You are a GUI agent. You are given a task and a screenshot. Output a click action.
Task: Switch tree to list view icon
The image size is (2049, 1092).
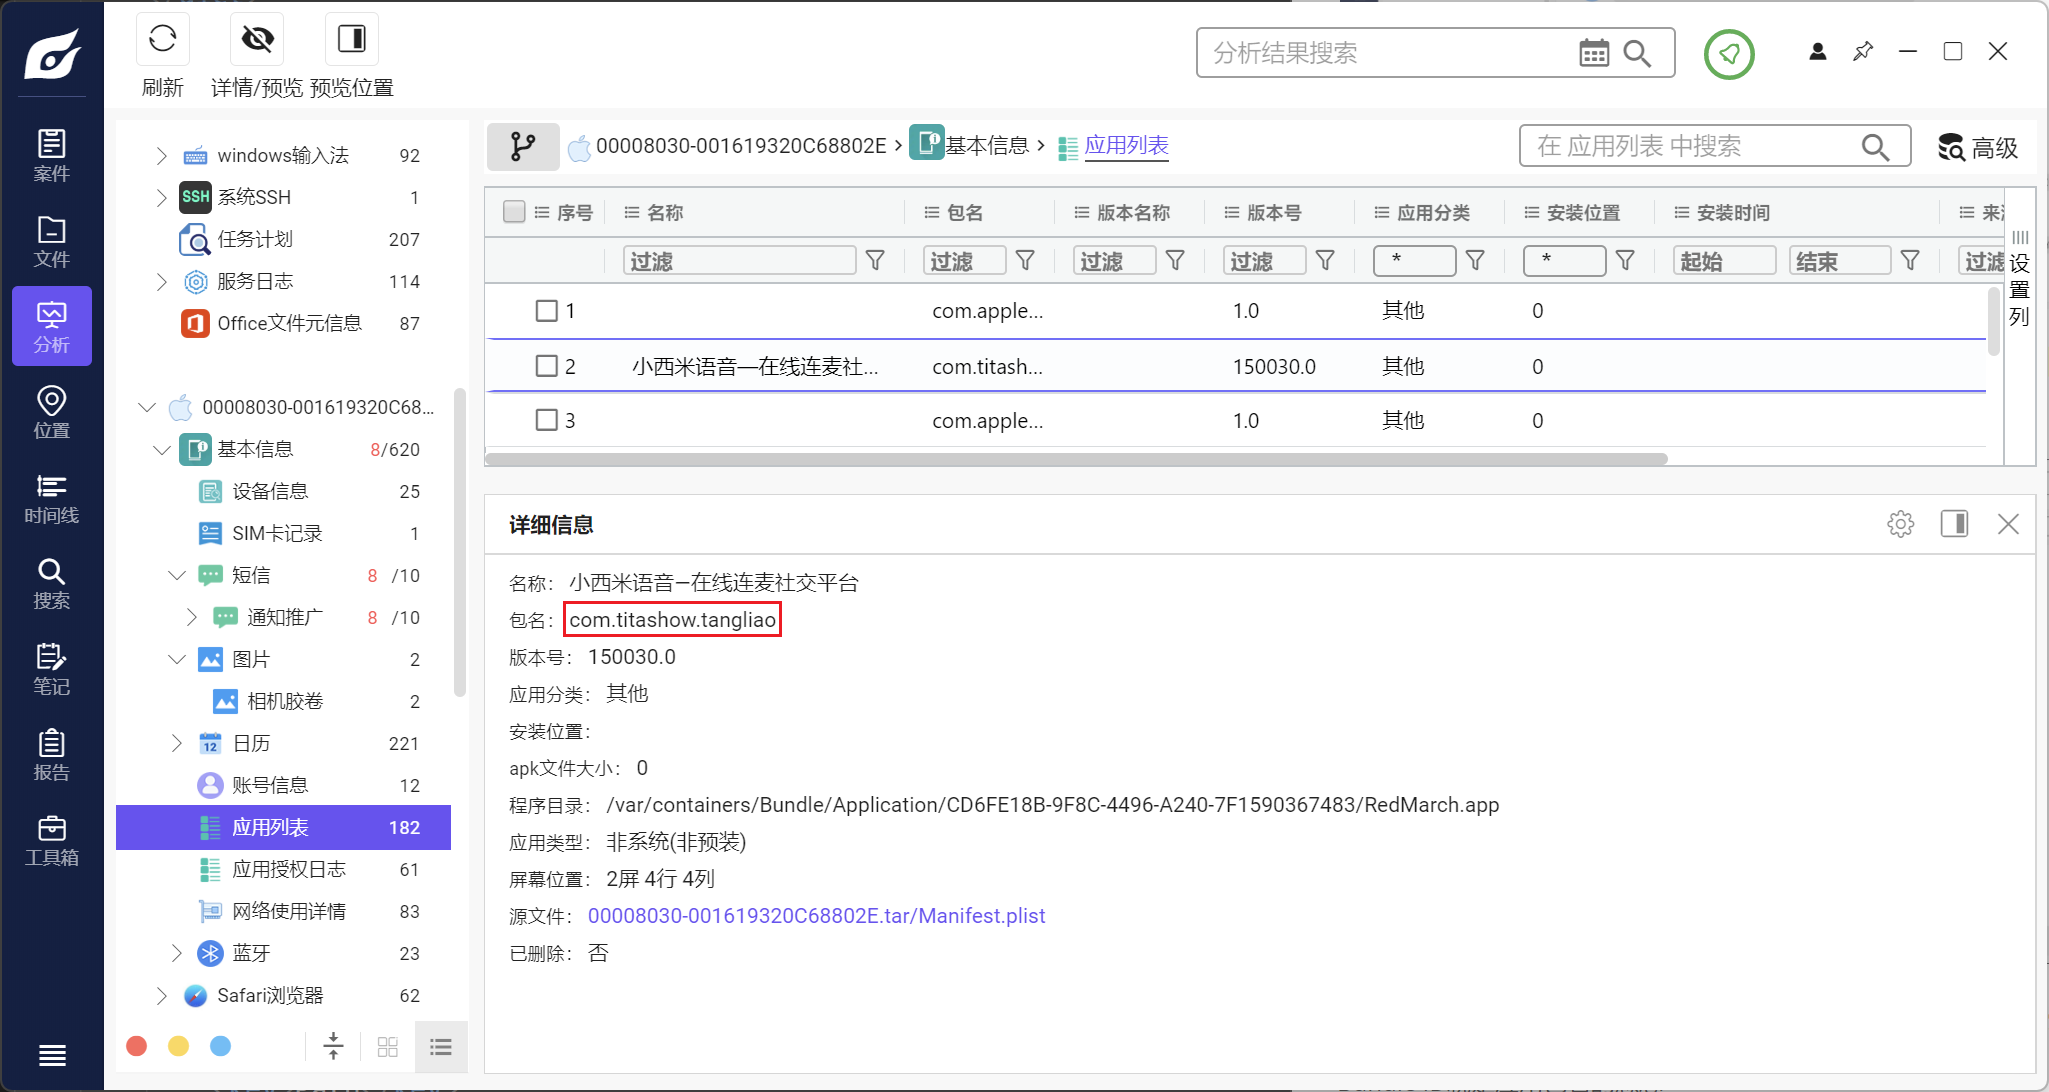tap(441, 1046)
